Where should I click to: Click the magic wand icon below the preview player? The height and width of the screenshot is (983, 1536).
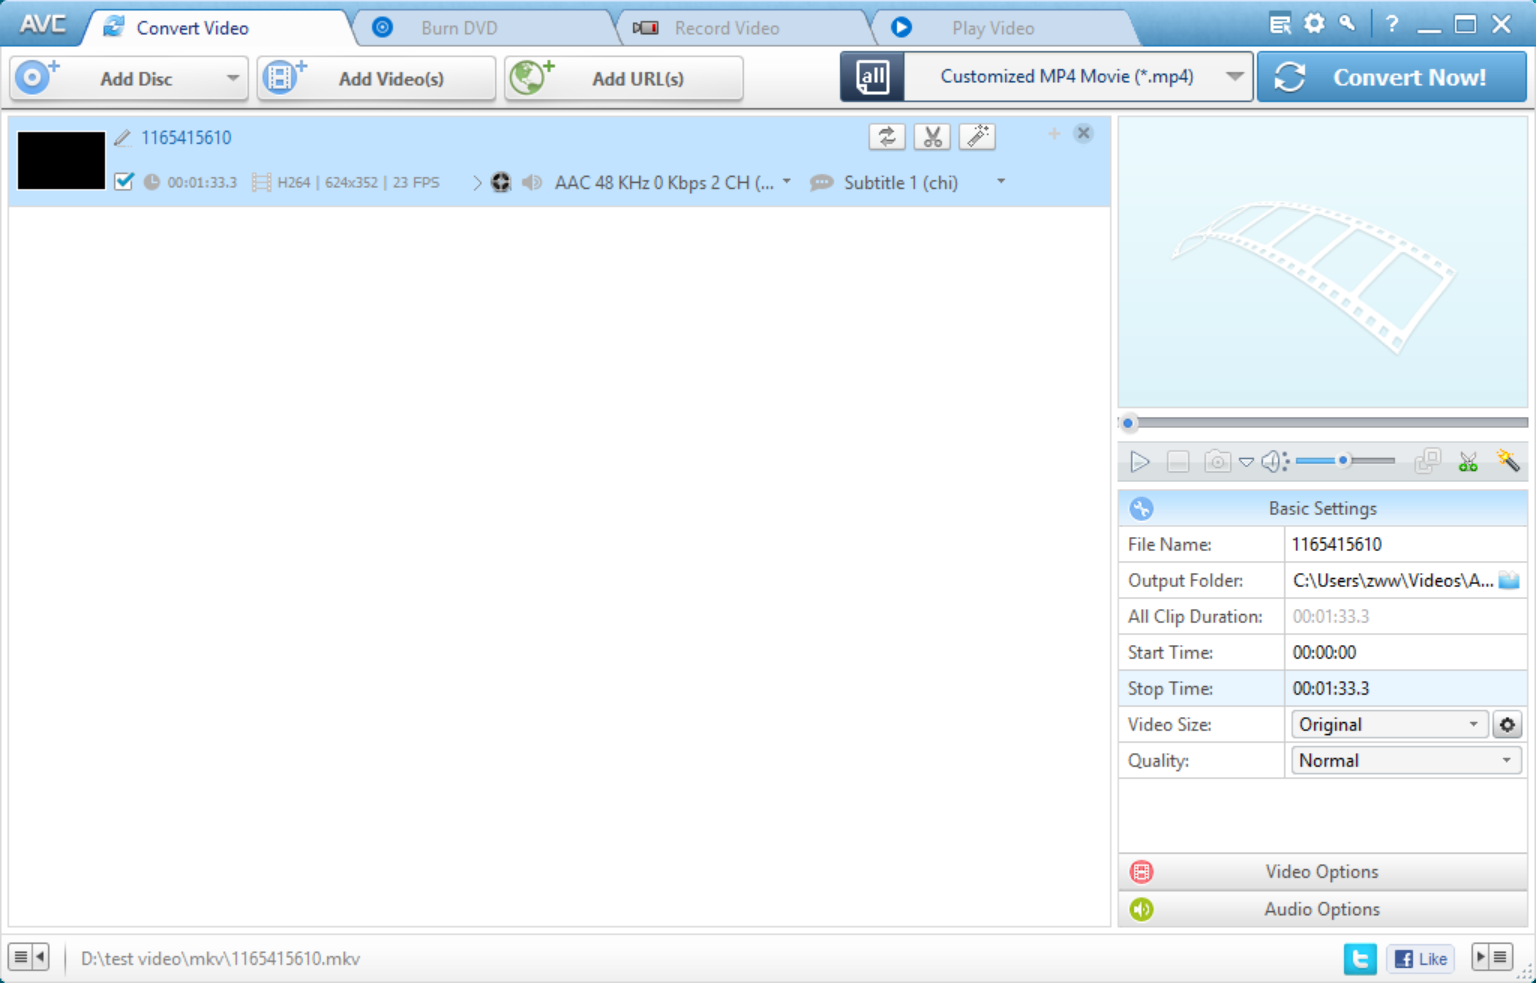coord(1508,461)
